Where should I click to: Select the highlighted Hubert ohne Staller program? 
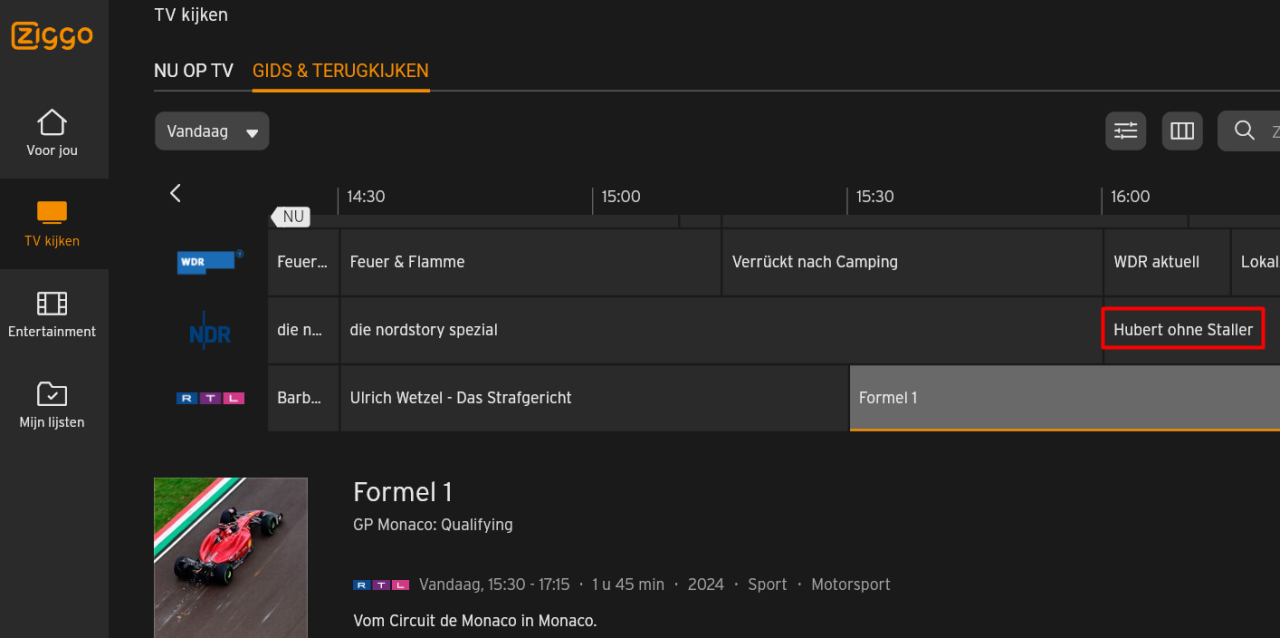pyautogui.click(x=1183, y=328)
